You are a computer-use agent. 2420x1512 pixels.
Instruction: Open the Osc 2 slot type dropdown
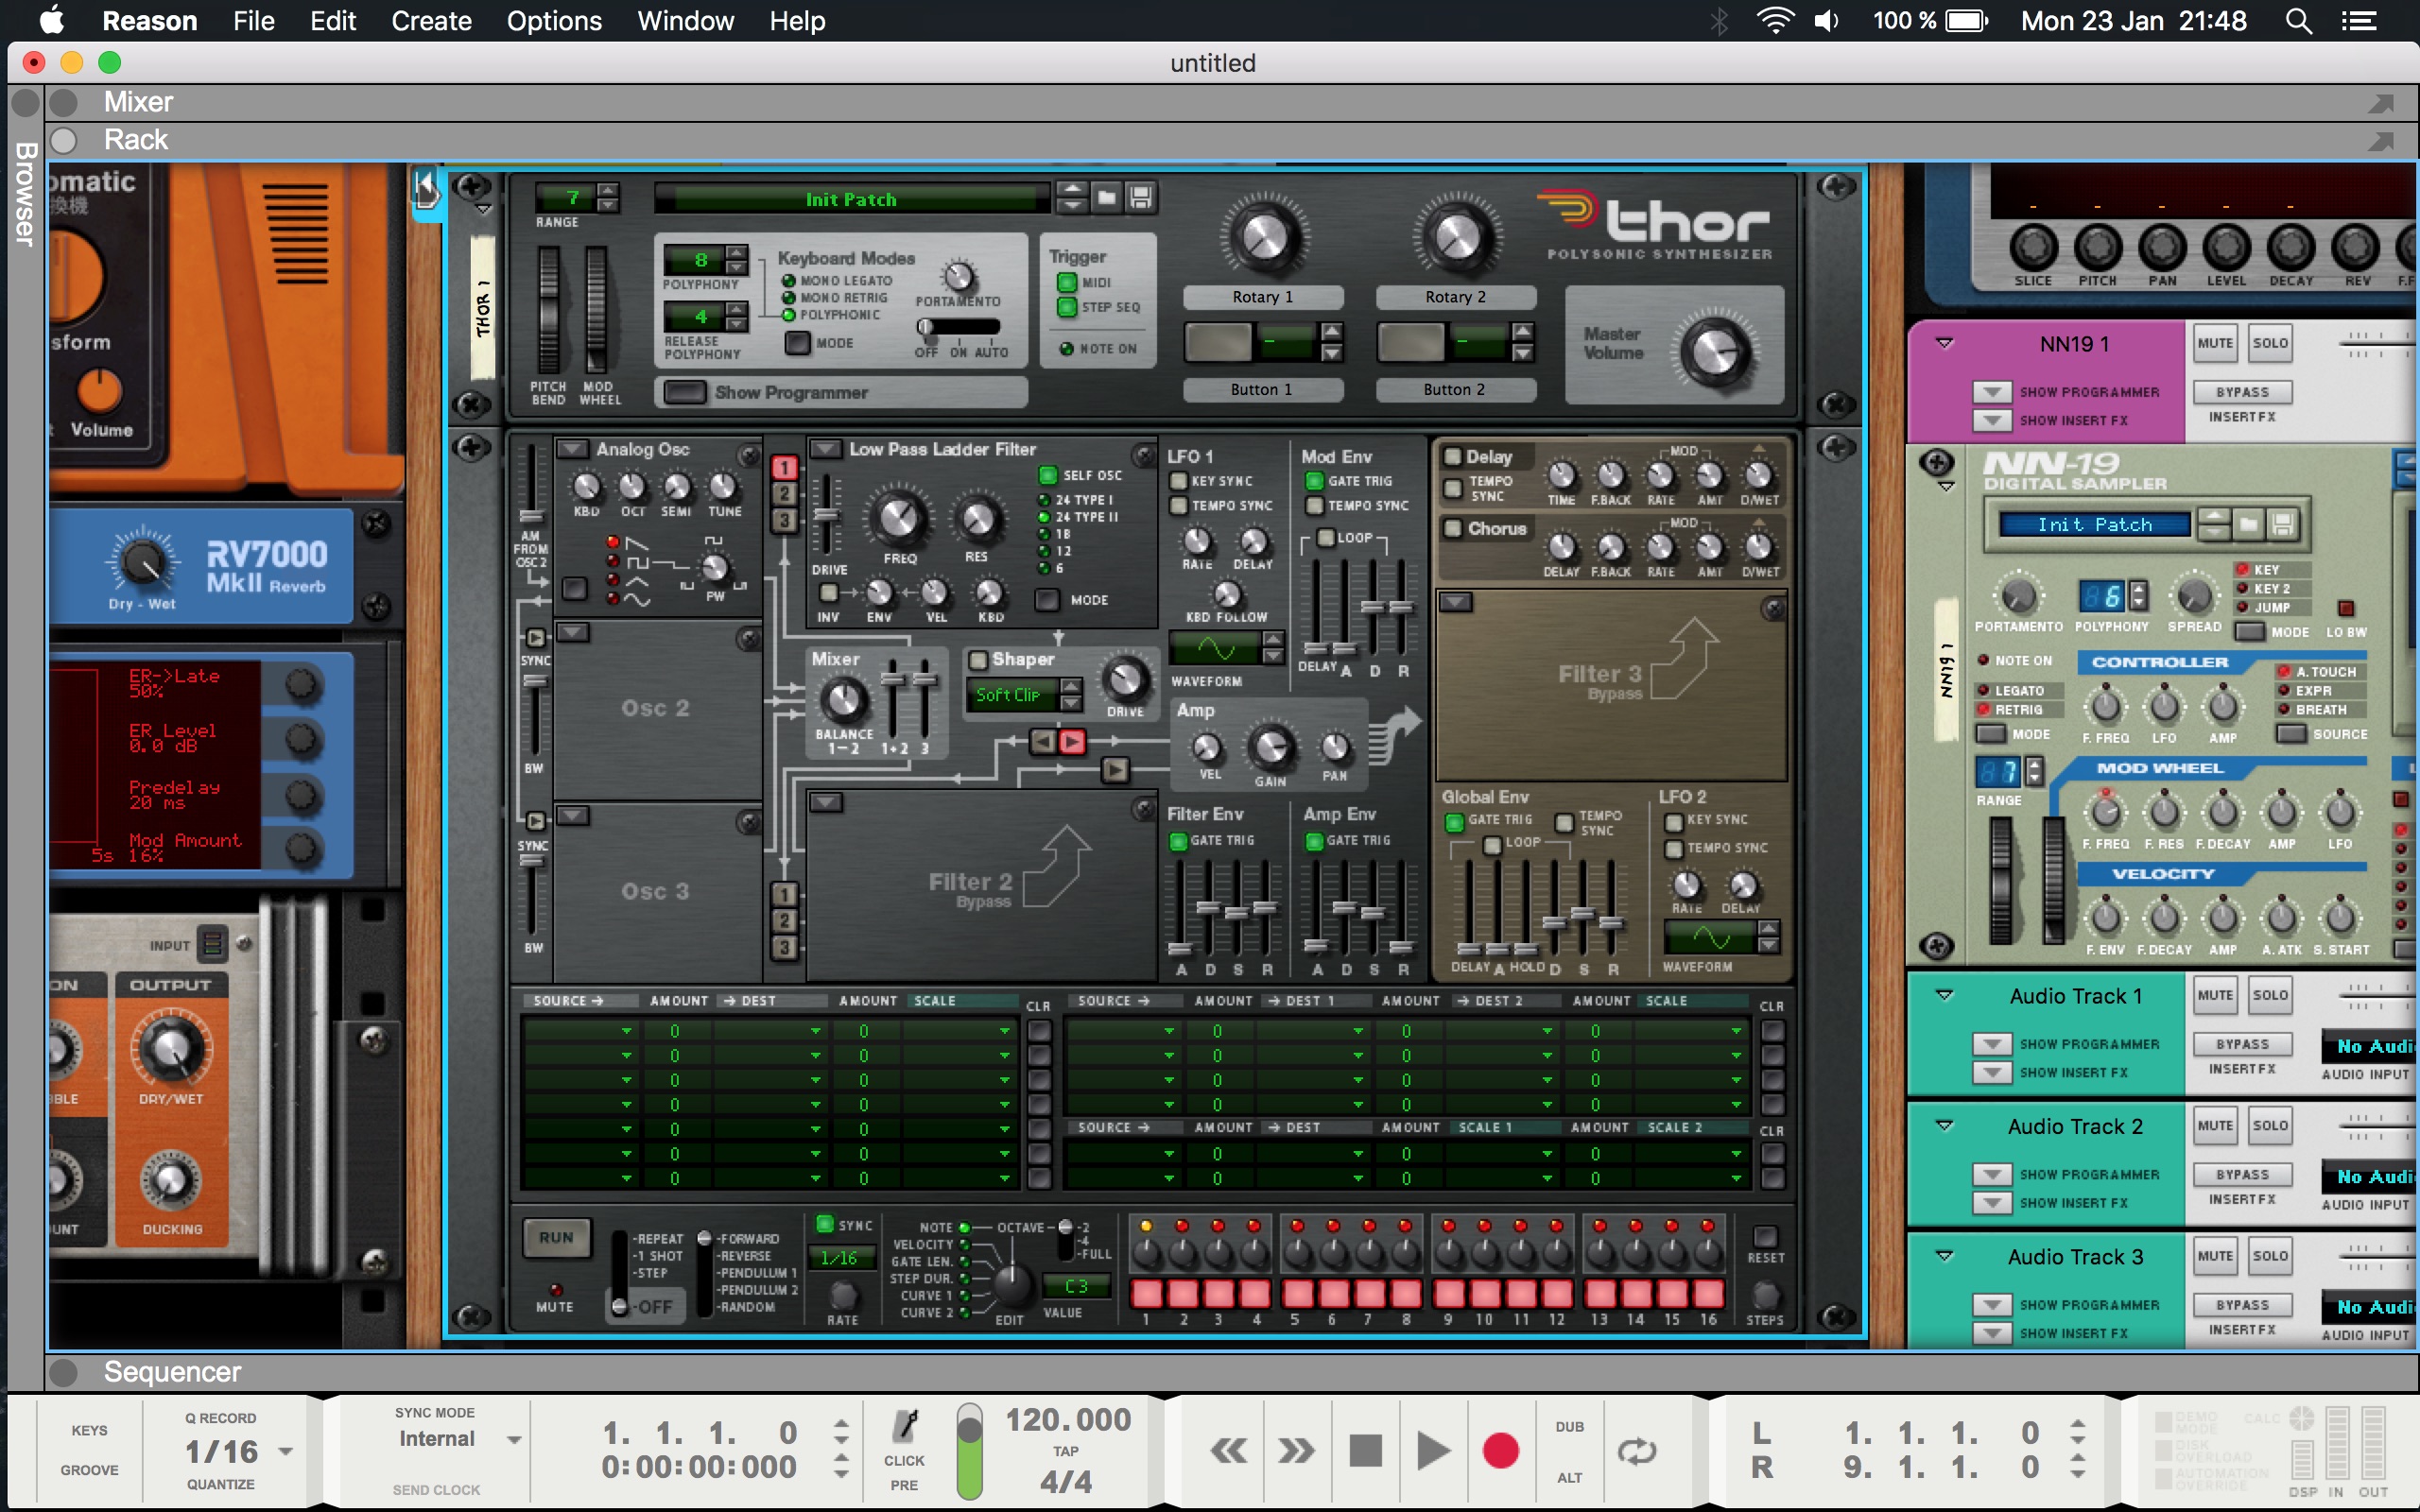pos(573,632)
